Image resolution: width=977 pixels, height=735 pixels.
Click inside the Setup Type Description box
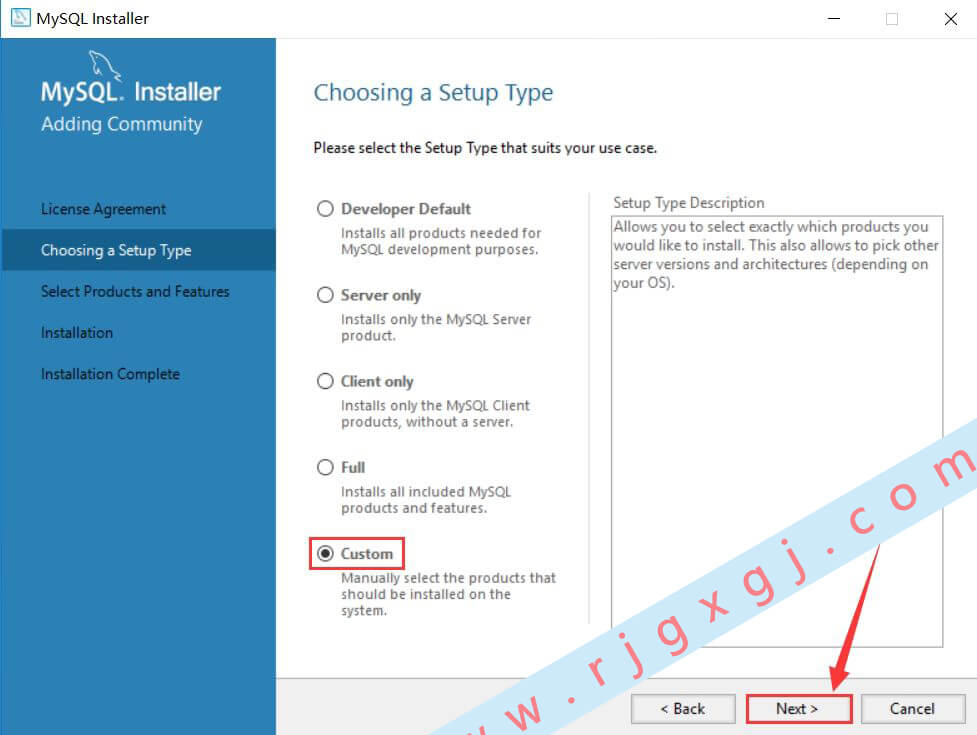coord(777,431)
